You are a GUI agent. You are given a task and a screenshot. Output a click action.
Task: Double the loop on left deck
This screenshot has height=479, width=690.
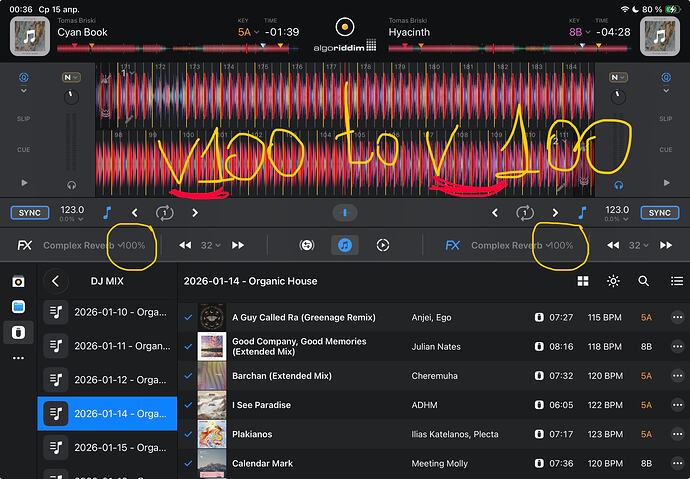(195, 213)
